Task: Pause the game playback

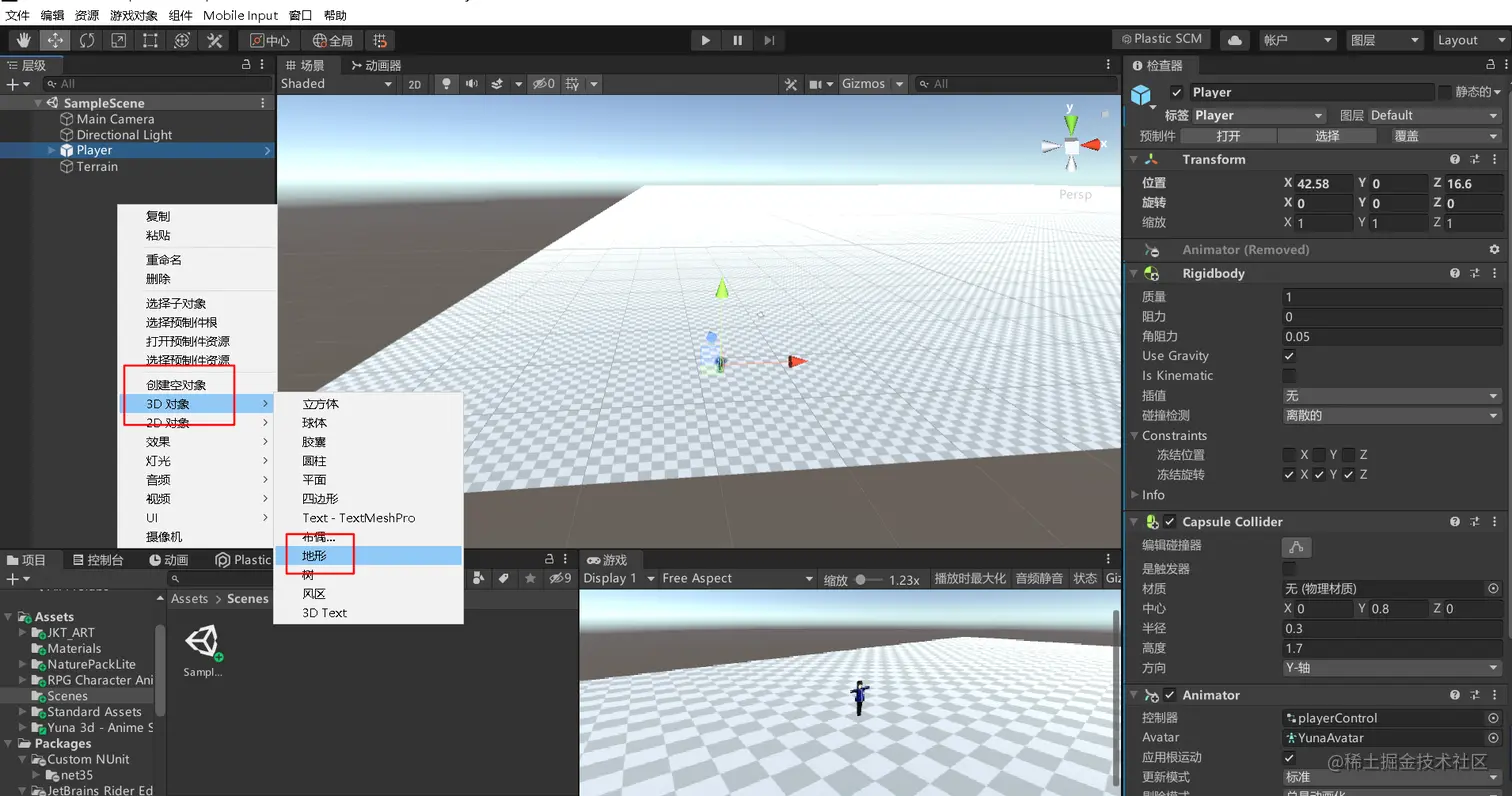Action: (x=737, y=40)
